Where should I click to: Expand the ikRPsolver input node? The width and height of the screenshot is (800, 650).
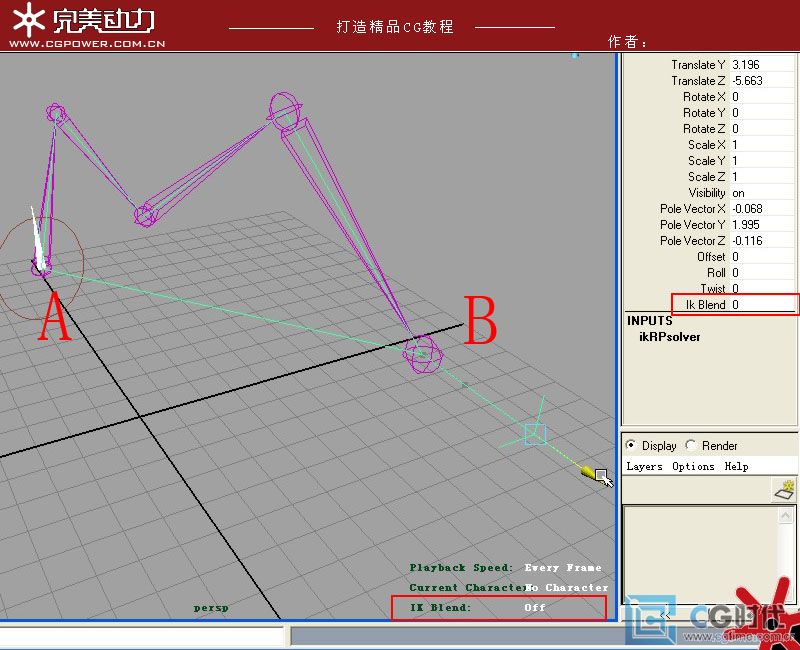point(669,337)
